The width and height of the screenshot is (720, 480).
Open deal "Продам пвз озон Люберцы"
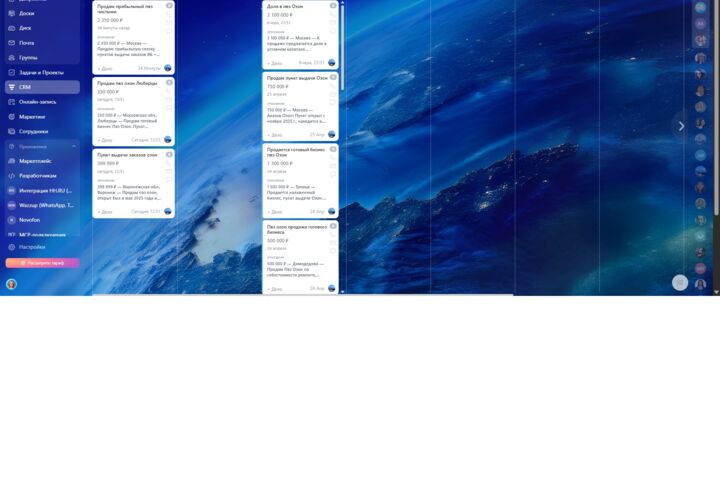click(127, 84)
